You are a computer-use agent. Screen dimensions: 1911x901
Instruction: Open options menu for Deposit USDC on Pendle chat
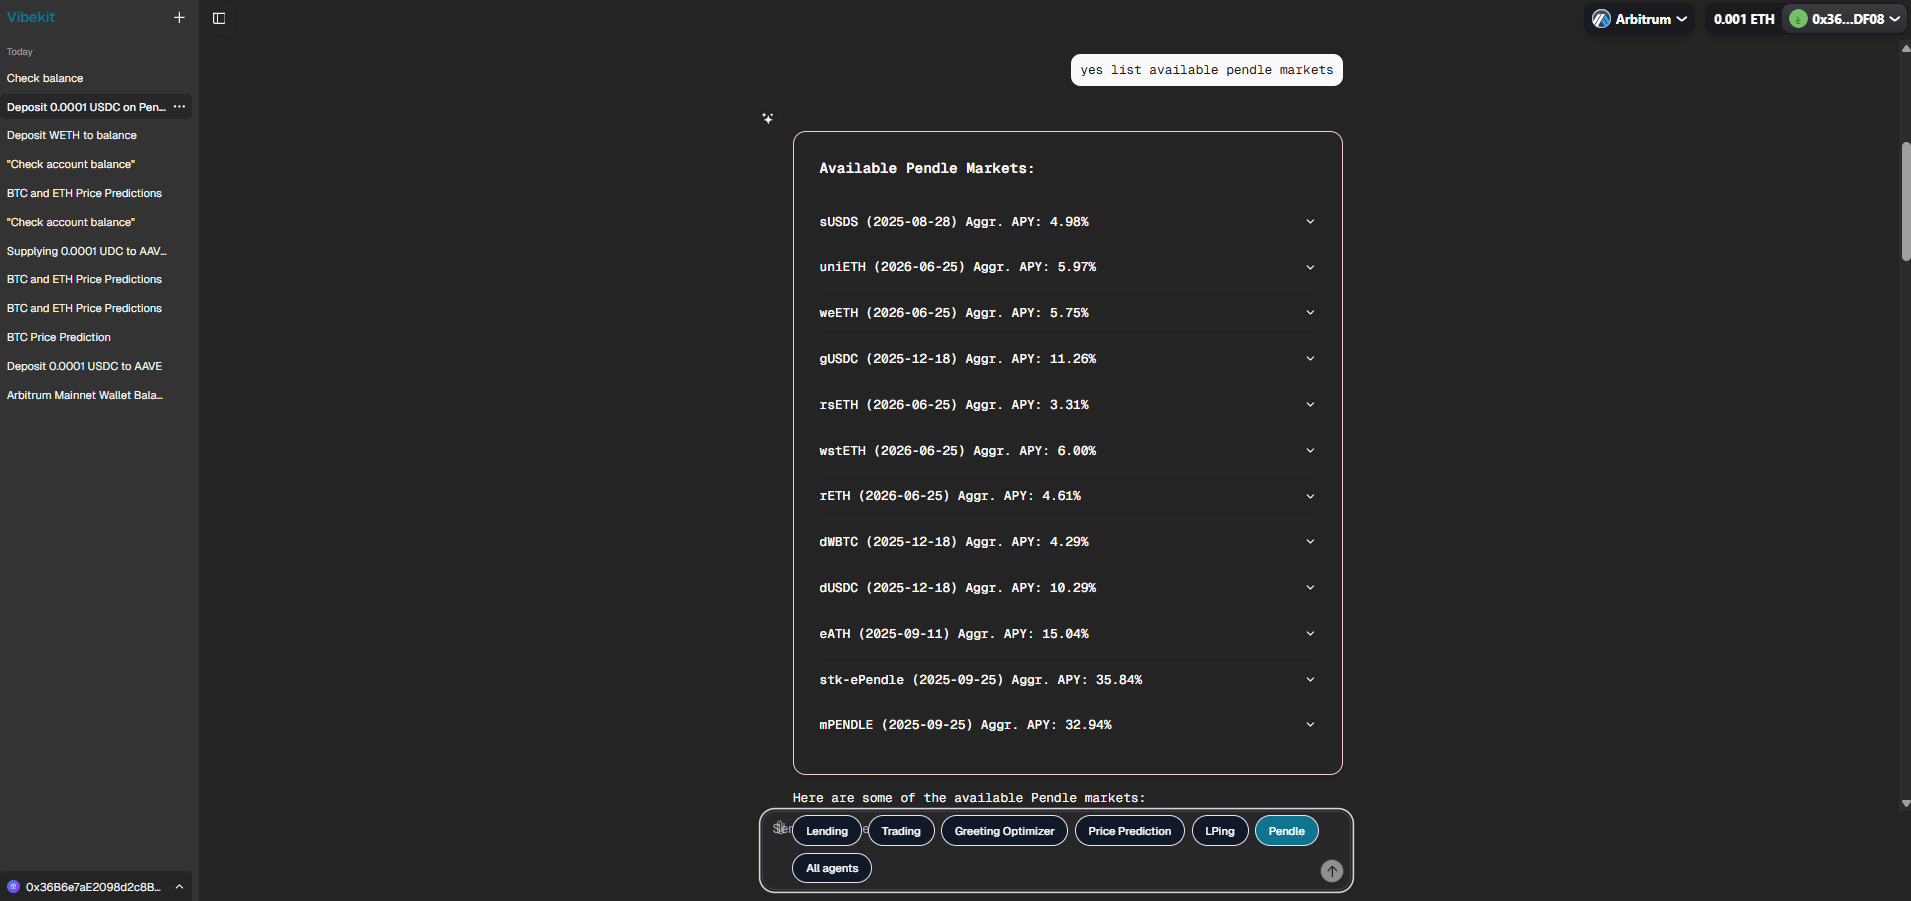179,107
